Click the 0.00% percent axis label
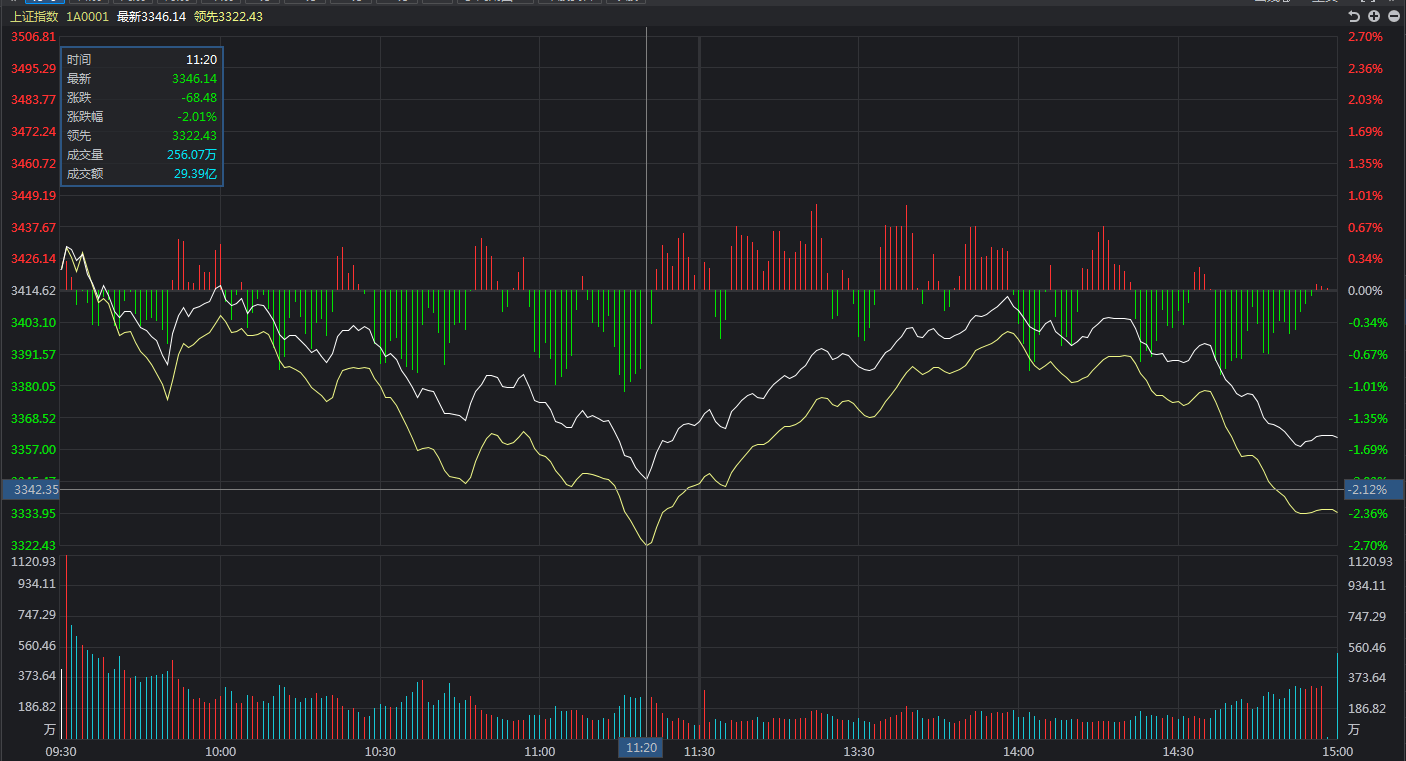The width and height of the screenshot is (1406, 761). (x=1365, y=291)
